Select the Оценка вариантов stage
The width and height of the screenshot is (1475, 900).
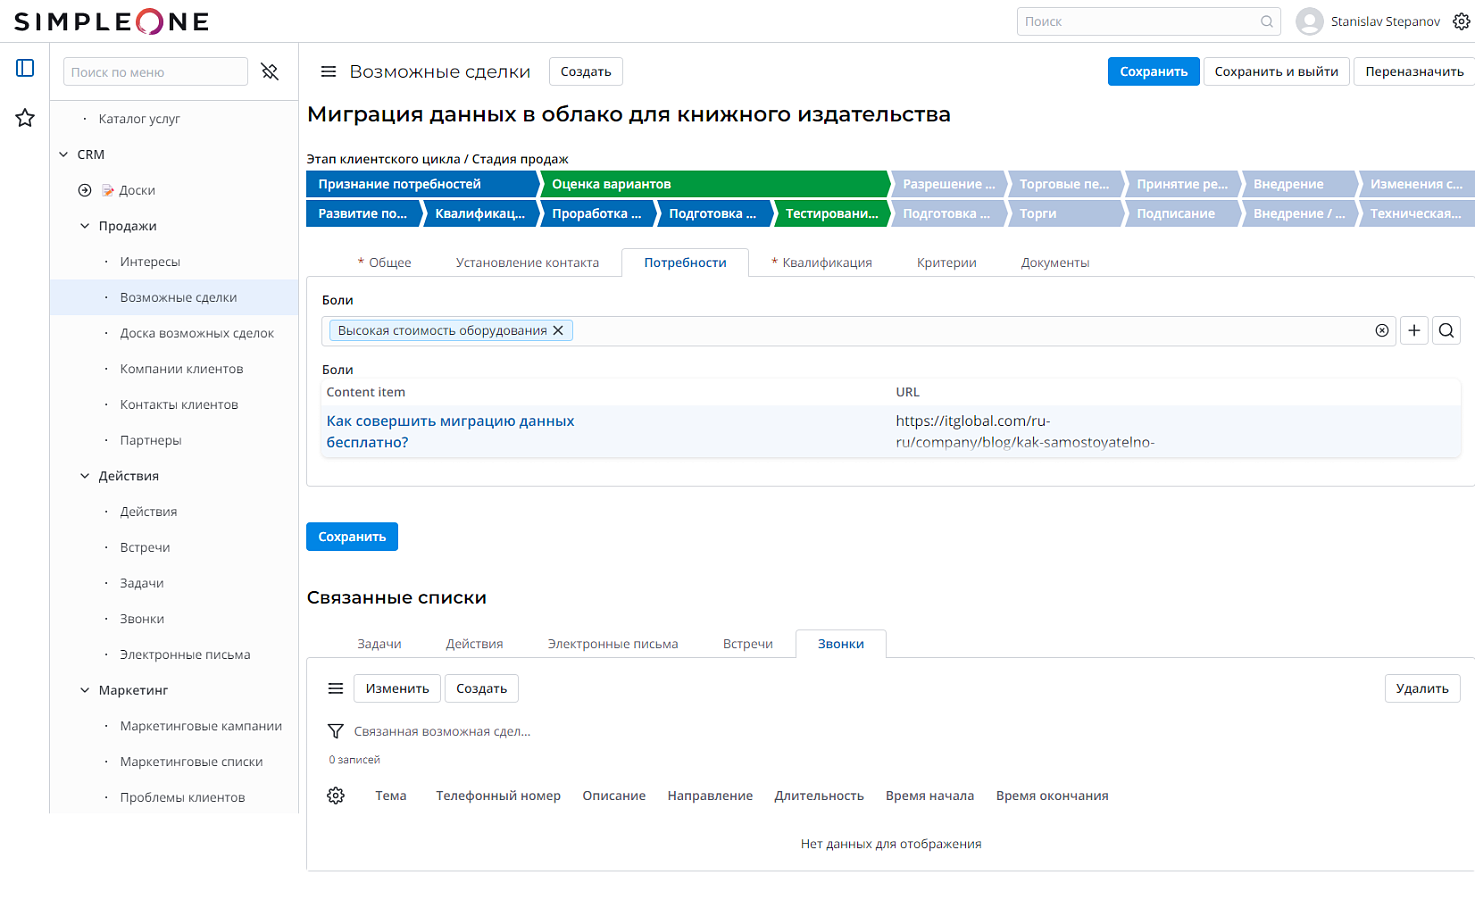click(714, 184)
